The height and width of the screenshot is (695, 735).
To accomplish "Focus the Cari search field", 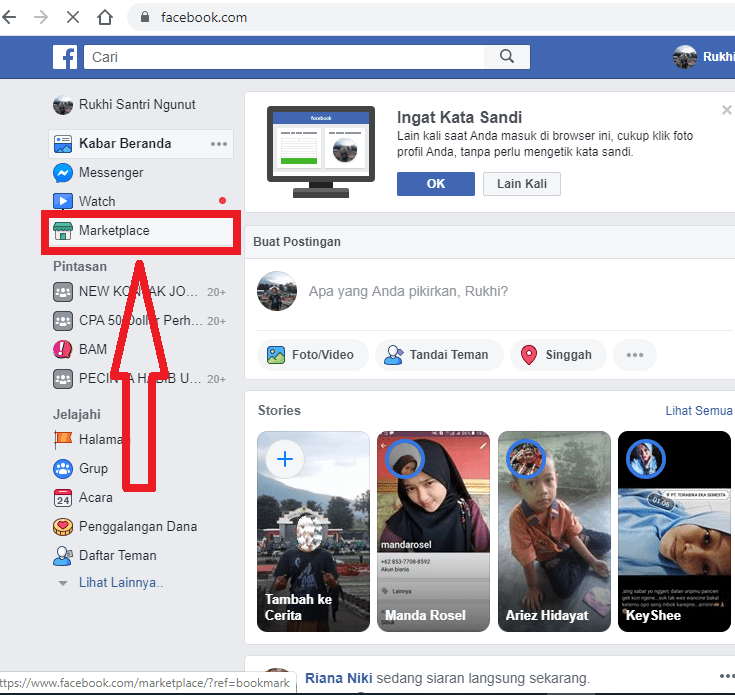I will coord(284,57).
